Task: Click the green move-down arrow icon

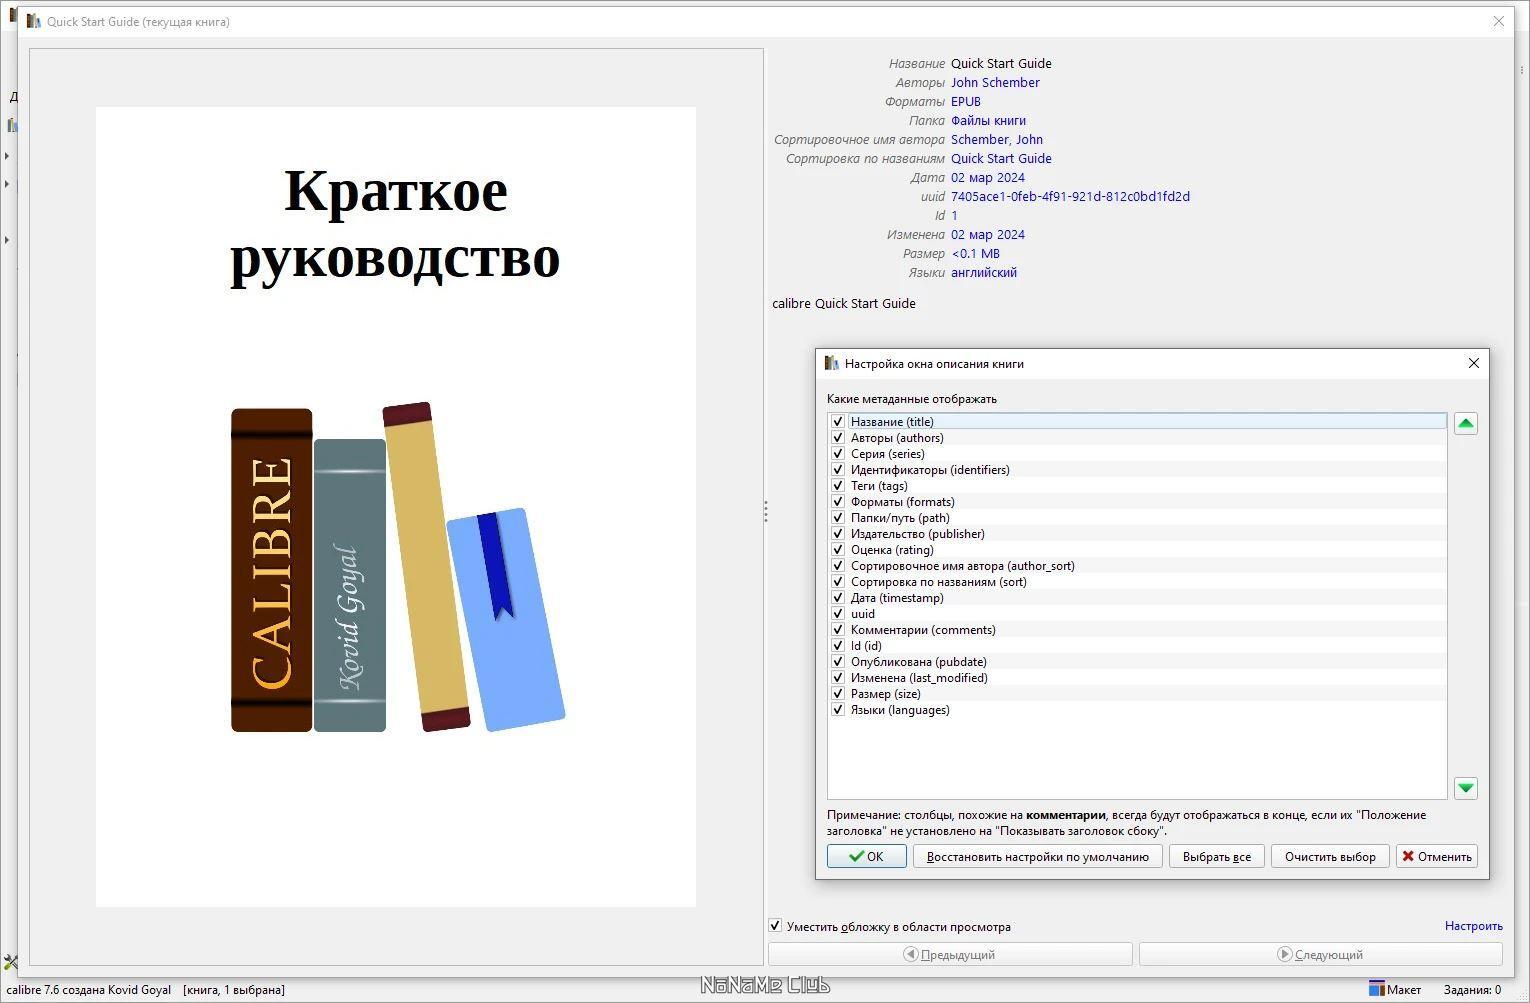Action: tap(1465, 788)
